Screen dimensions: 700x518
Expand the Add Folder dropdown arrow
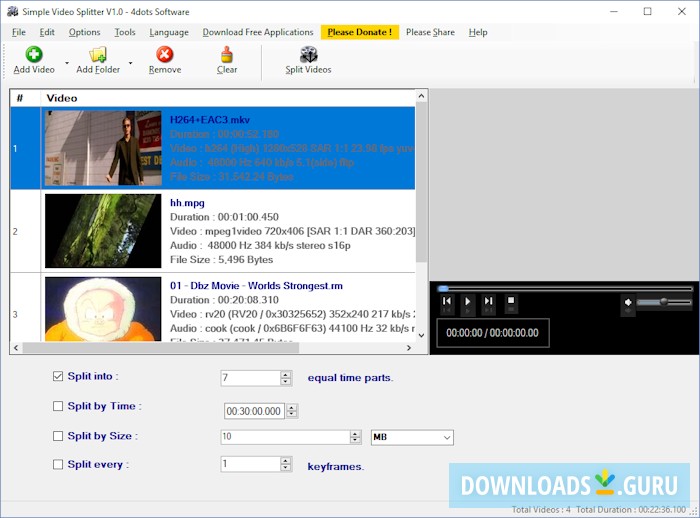130,63
